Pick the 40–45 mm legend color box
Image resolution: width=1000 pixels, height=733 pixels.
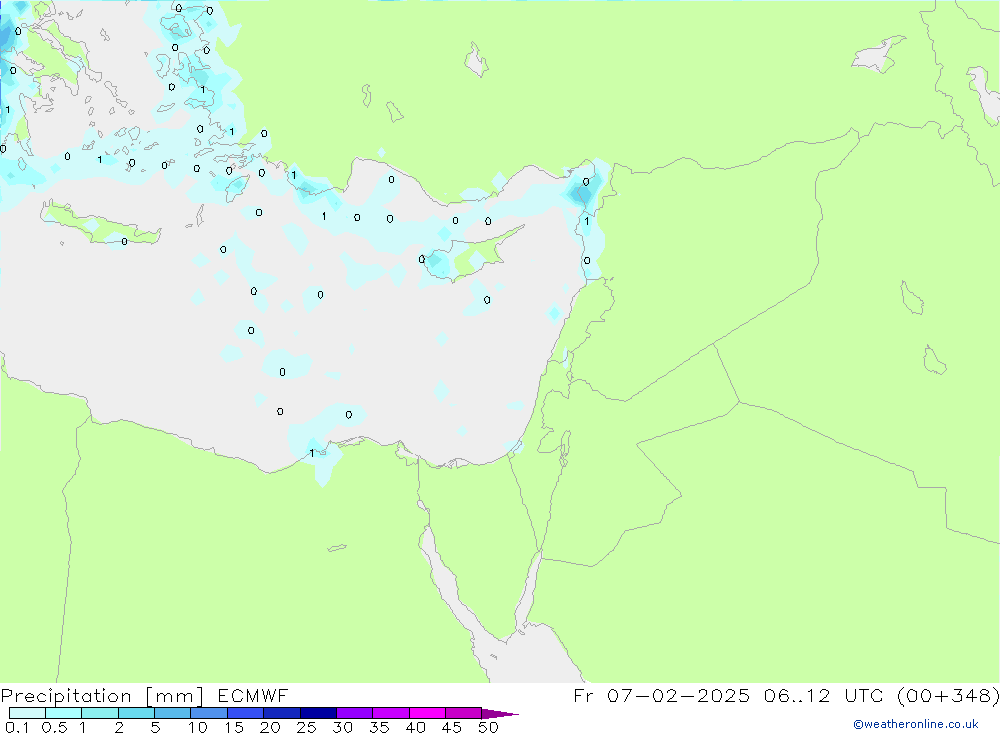point(427,713)
